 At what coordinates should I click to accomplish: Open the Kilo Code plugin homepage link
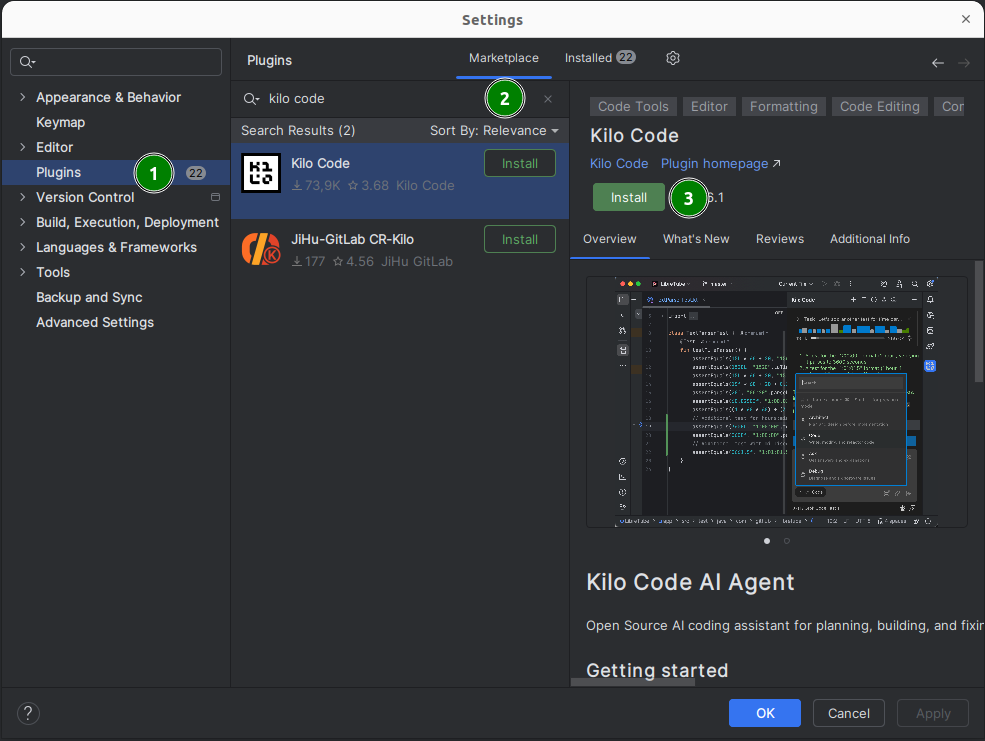[x=712, y=163]
